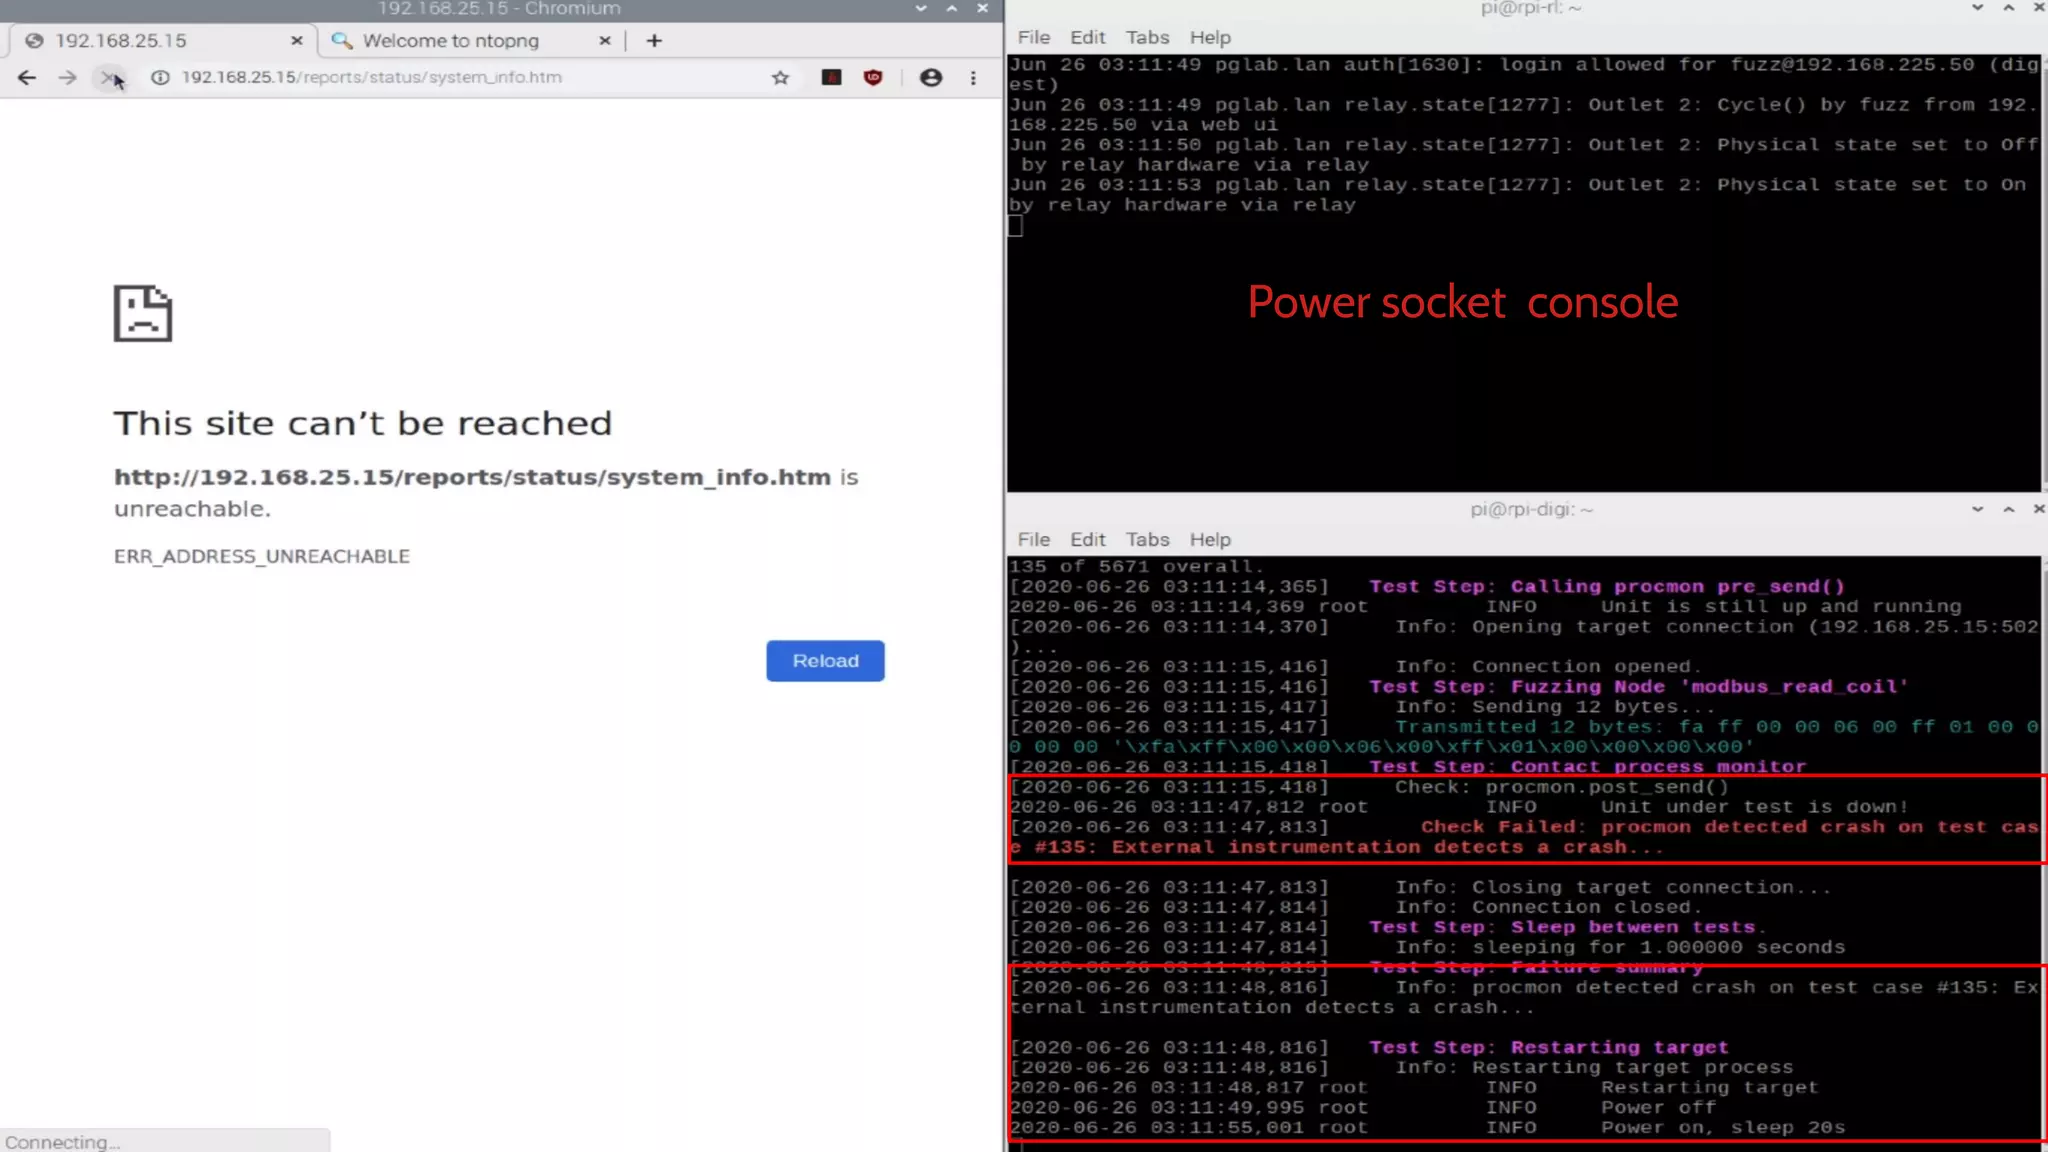Viewport: 2048px width, 1152px height.
Task: Open Help menu in rpi-rl terminal
Action: point(1210,37)
